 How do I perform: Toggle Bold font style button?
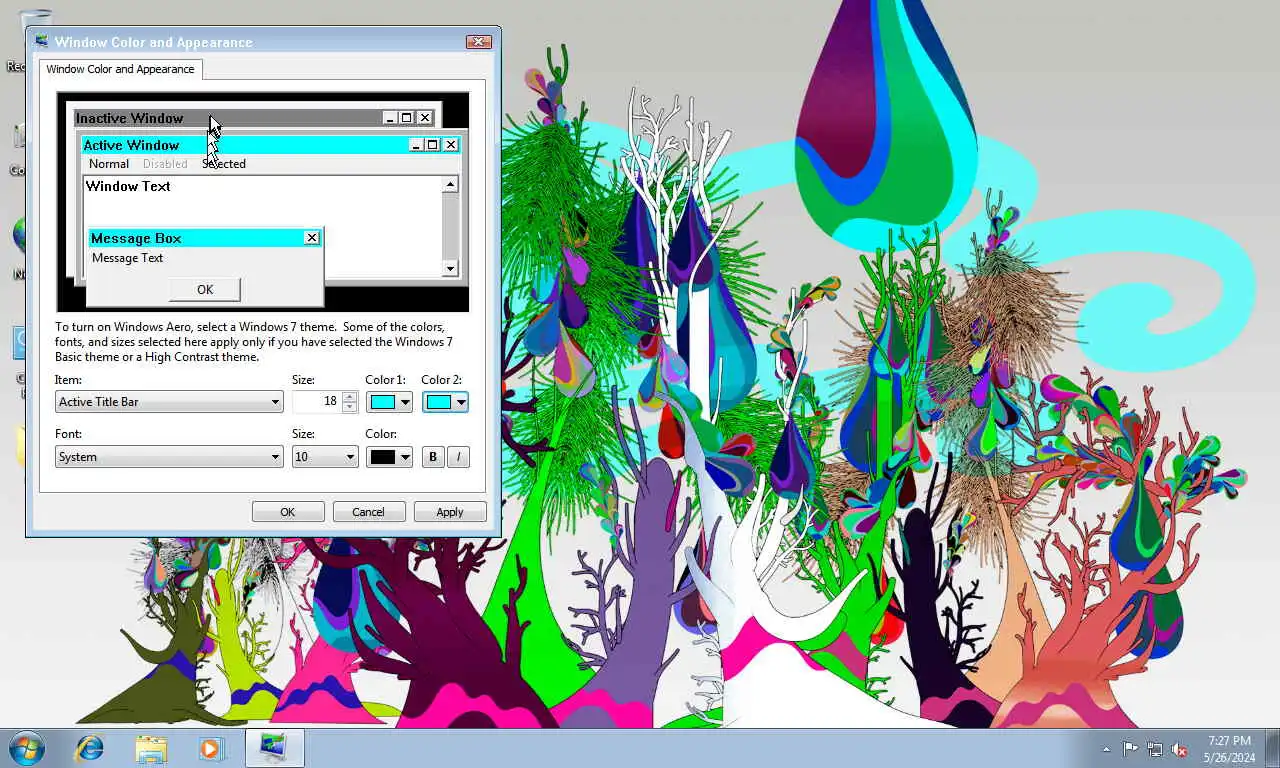(x=433, y=457)
